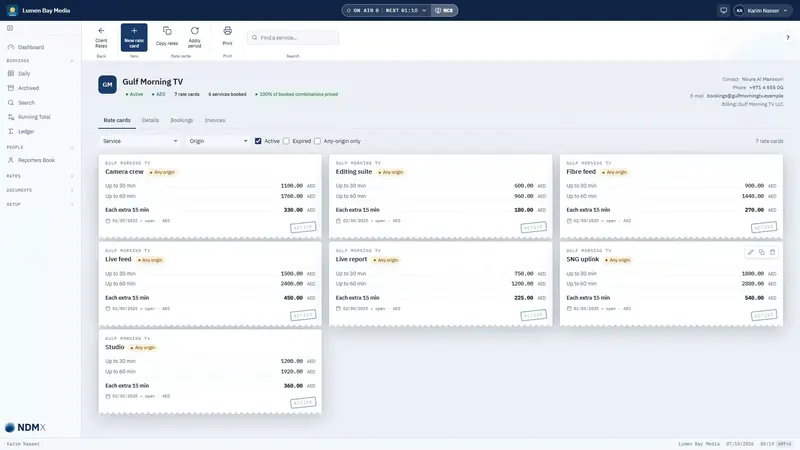800x450 pixels.
Task: Switch to Invoices tab
Action: [215, 120]
